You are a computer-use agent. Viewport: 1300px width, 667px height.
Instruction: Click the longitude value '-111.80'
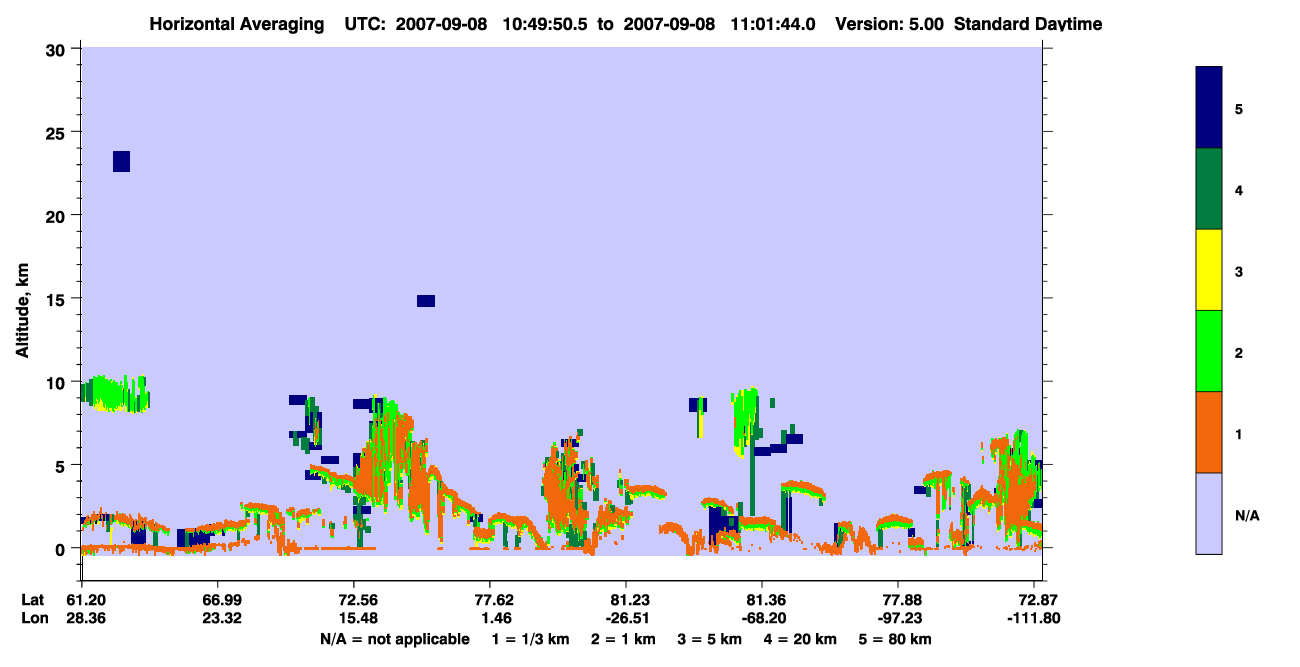click(x=1032, y=618)
